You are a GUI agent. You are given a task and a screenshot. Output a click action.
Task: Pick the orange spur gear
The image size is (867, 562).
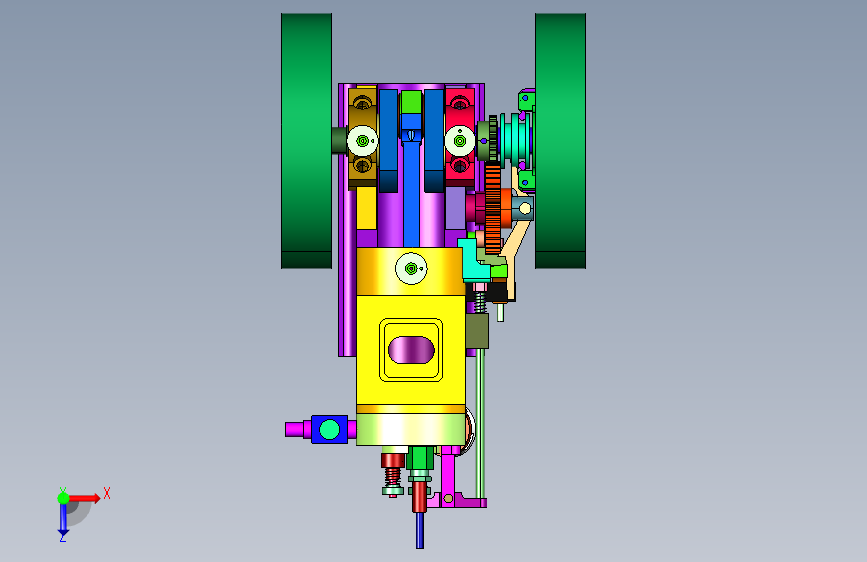[x=493, y=207]
